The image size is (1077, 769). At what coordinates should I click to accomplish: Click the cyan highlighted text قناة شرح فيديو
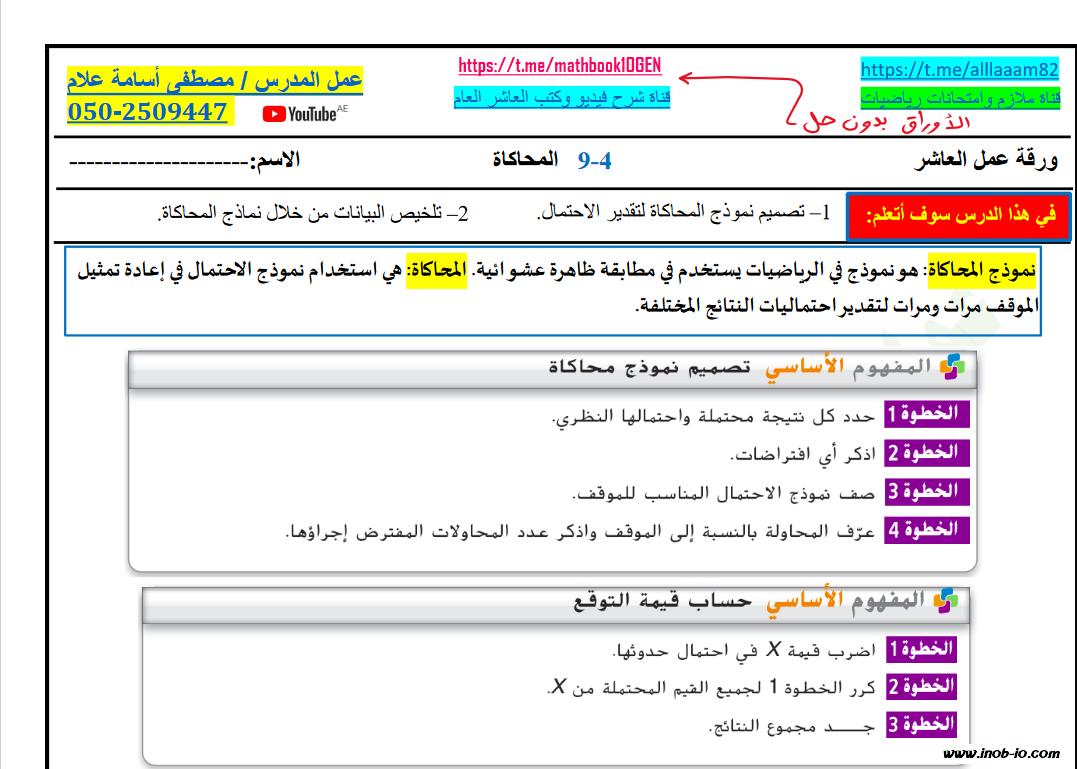(561, 98)
